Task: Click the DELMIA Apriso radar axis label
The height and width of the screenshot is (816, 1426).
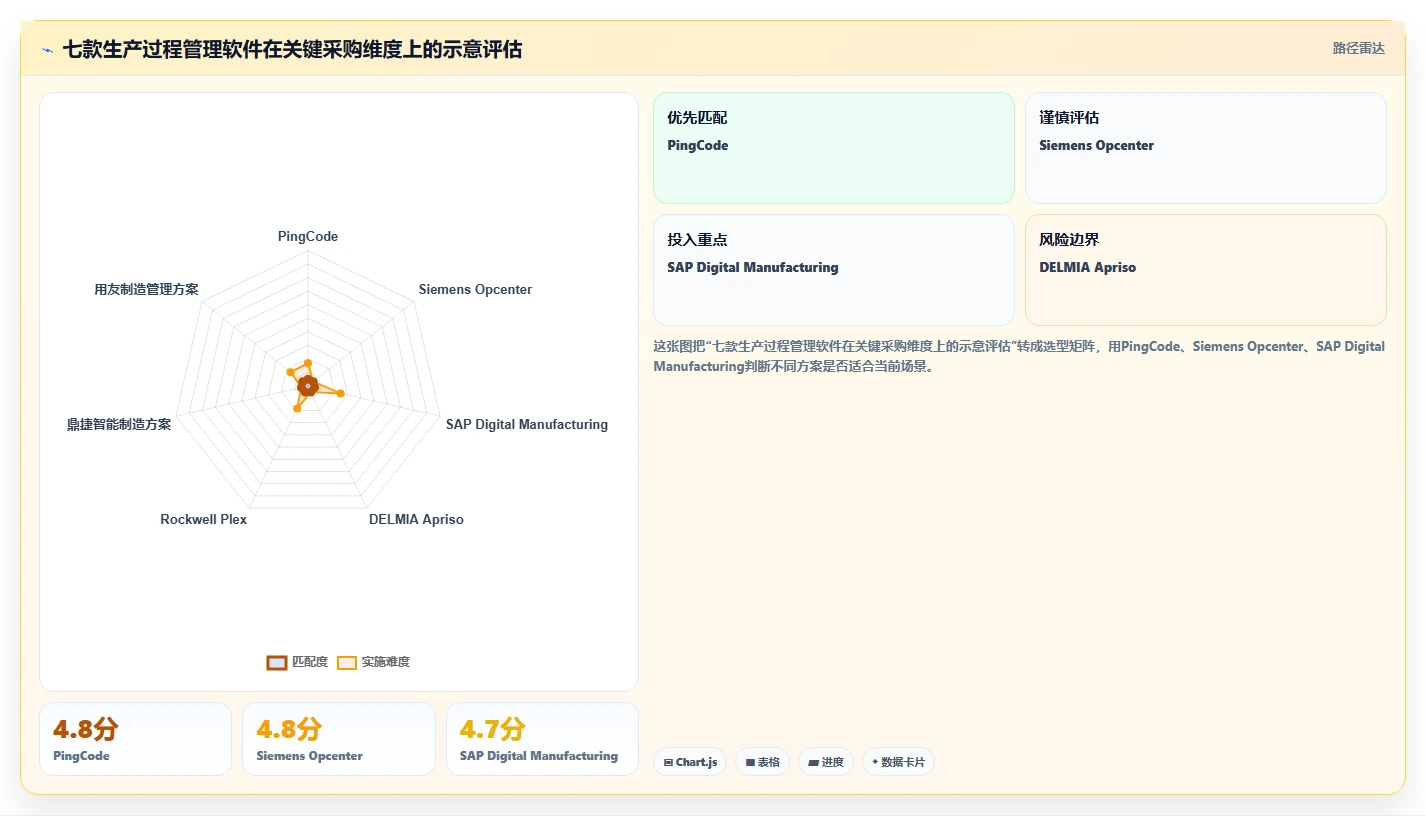Action: coord(416,520)
